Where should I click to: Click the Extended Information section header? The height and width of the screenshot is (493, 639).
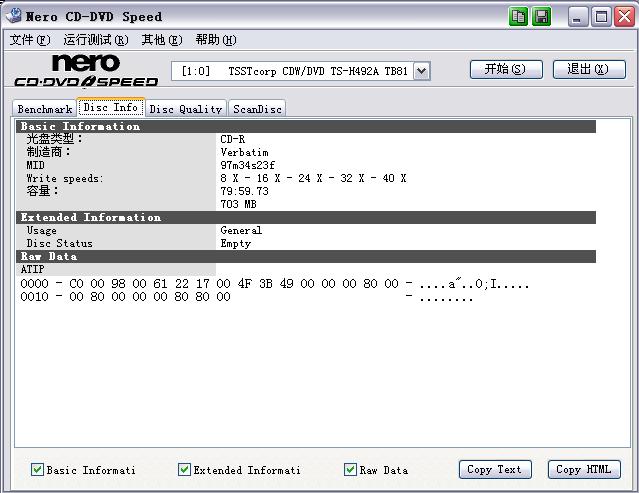[x=306, y=217]
